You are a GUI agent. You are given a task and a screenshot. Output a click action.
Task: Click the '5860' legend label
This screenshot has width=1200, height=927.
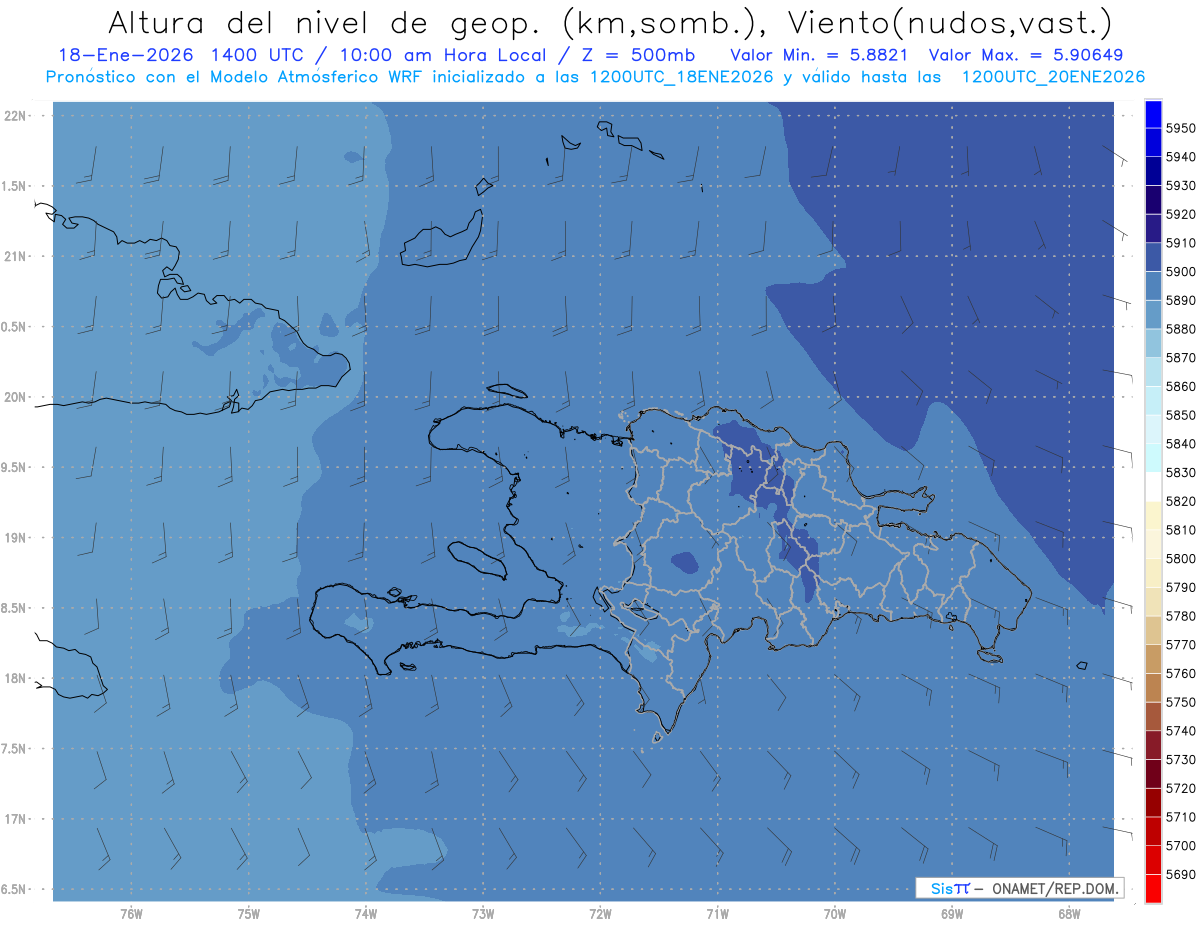coord(1180,386)
